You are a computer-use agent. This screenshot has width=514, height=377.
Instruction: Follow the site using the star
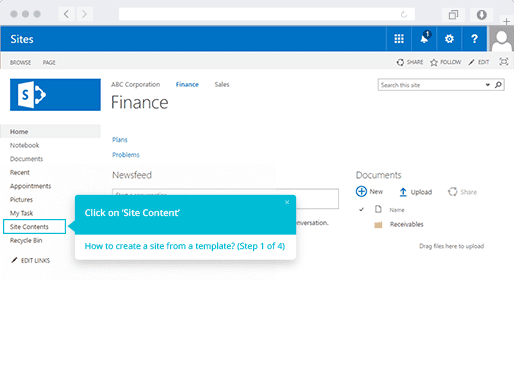pos(445,62)
